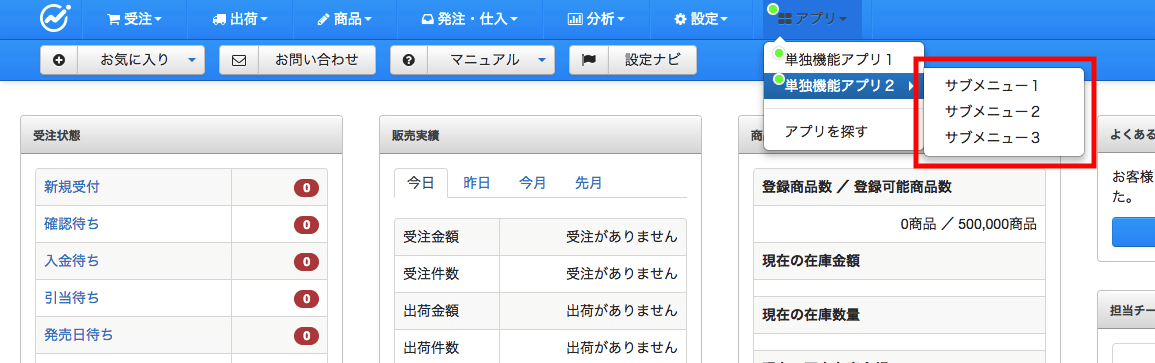Open the 確認待ち link
This screenshot has width=1155, height=363.
[71, 224]
